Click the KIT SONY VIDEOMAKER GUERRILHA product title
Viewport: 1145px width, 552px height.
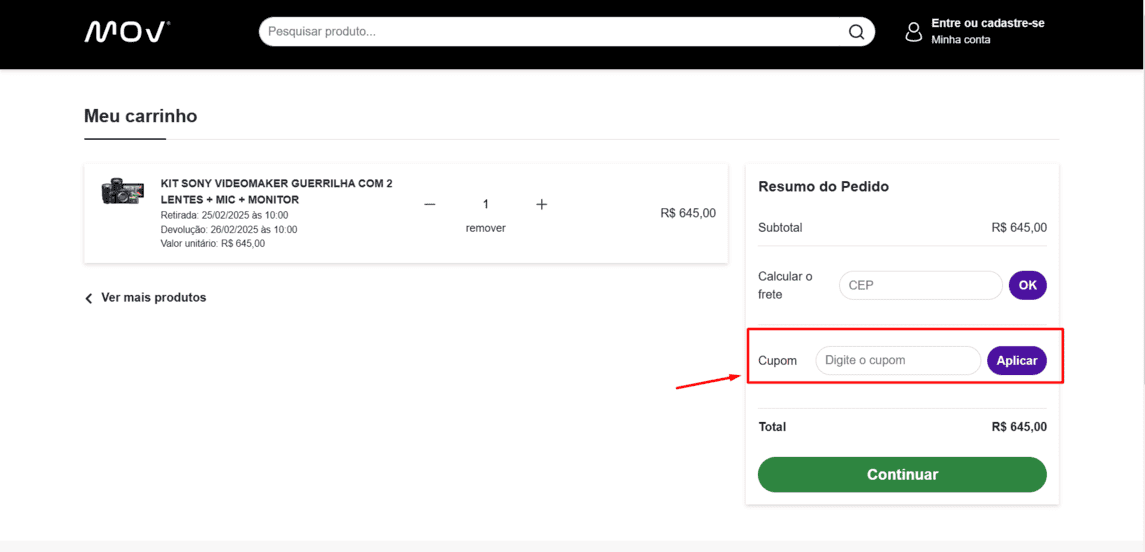coord(276,191)
